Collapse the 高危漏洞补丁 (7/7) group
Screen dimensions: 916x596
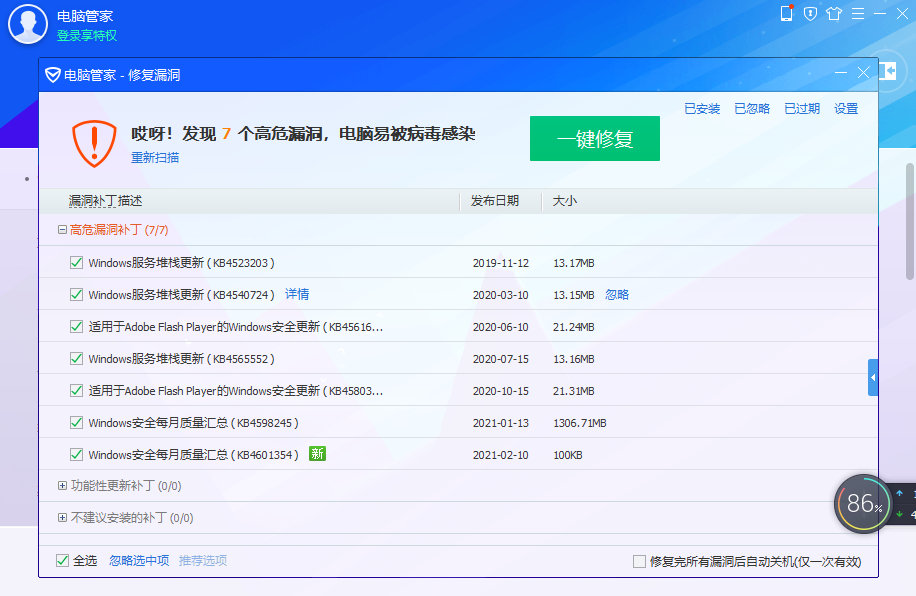click(62, 230)
